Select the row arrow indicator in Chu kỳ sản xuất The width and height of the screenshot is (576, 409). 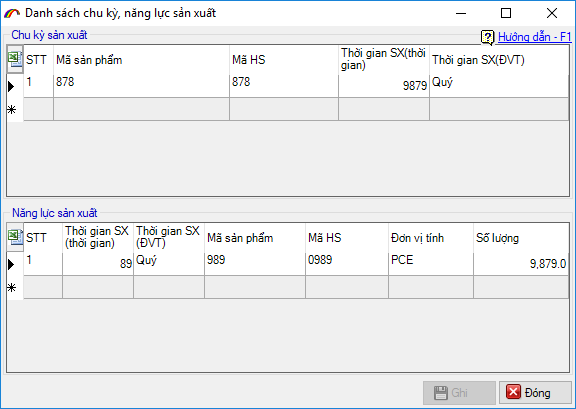click(x=11, y=86)
